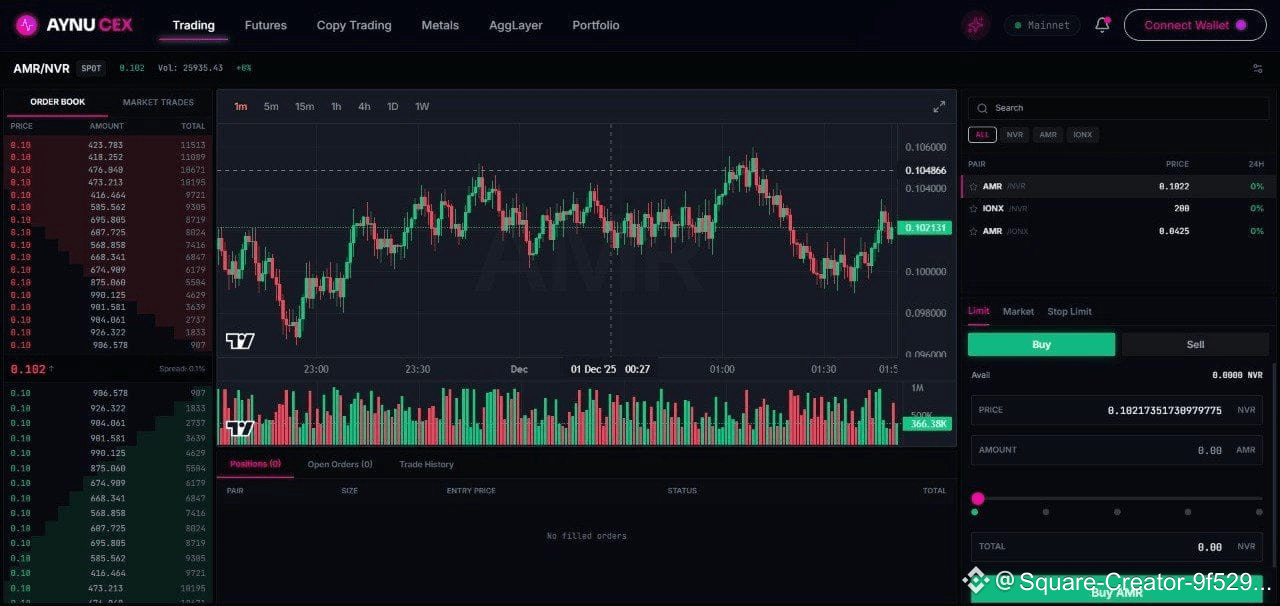The height and width of the screenshot is (606, 1280).
Task: Set amount slider to 100% dot
Action: pyautogui.click(x=1259, y=512)
